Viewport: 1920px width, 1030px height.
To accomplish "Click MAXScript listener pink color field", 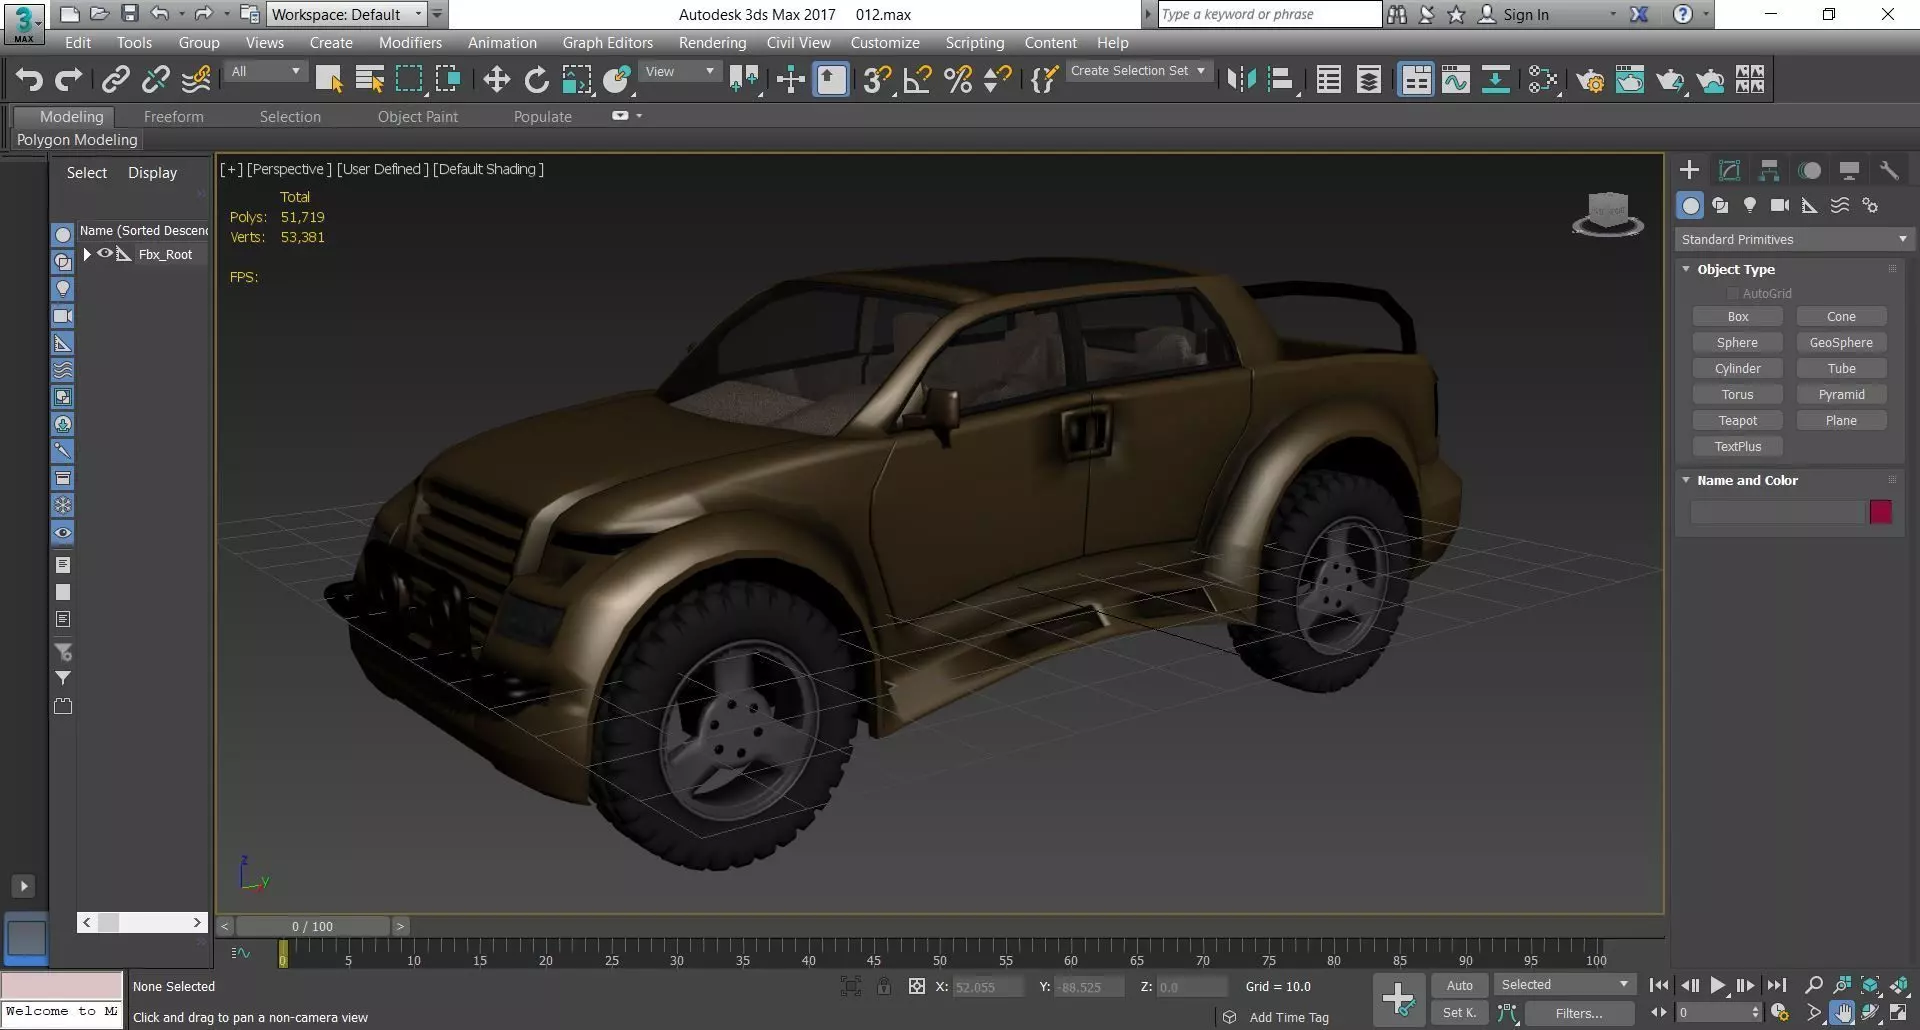I will pyautogui.click(x=62, y=985).
